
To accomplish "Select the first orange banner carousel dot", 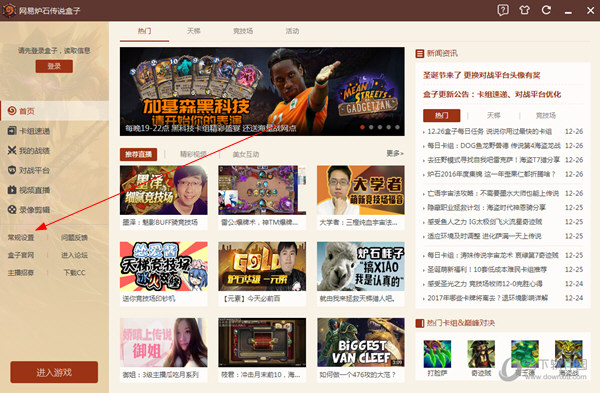I will [362, 127].
